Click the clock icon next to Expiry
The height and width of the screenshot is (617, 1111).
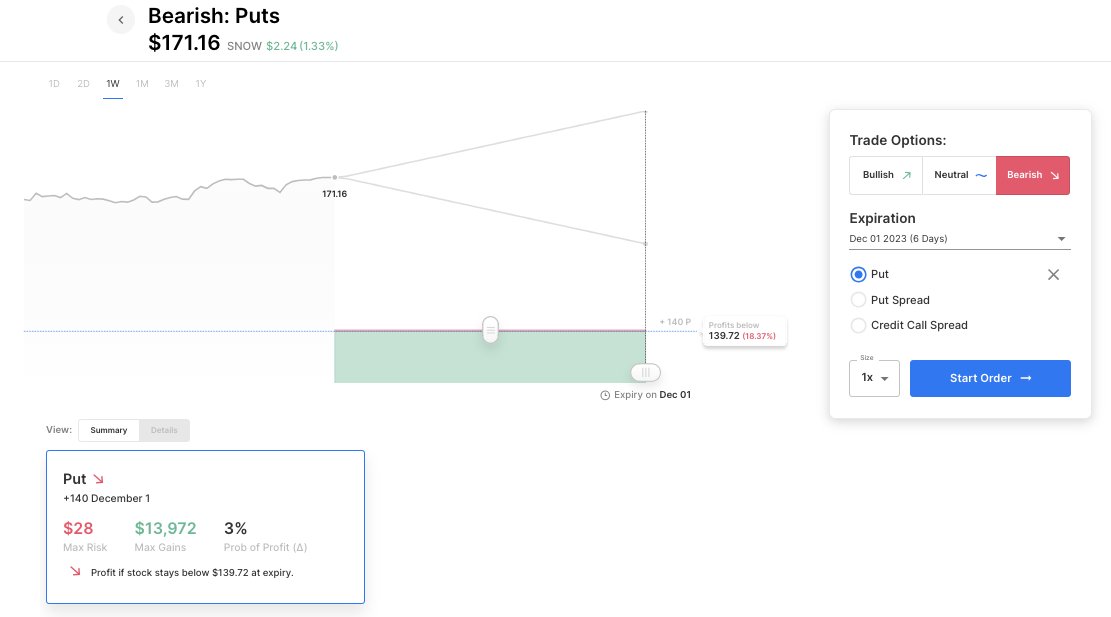point(605,396)
